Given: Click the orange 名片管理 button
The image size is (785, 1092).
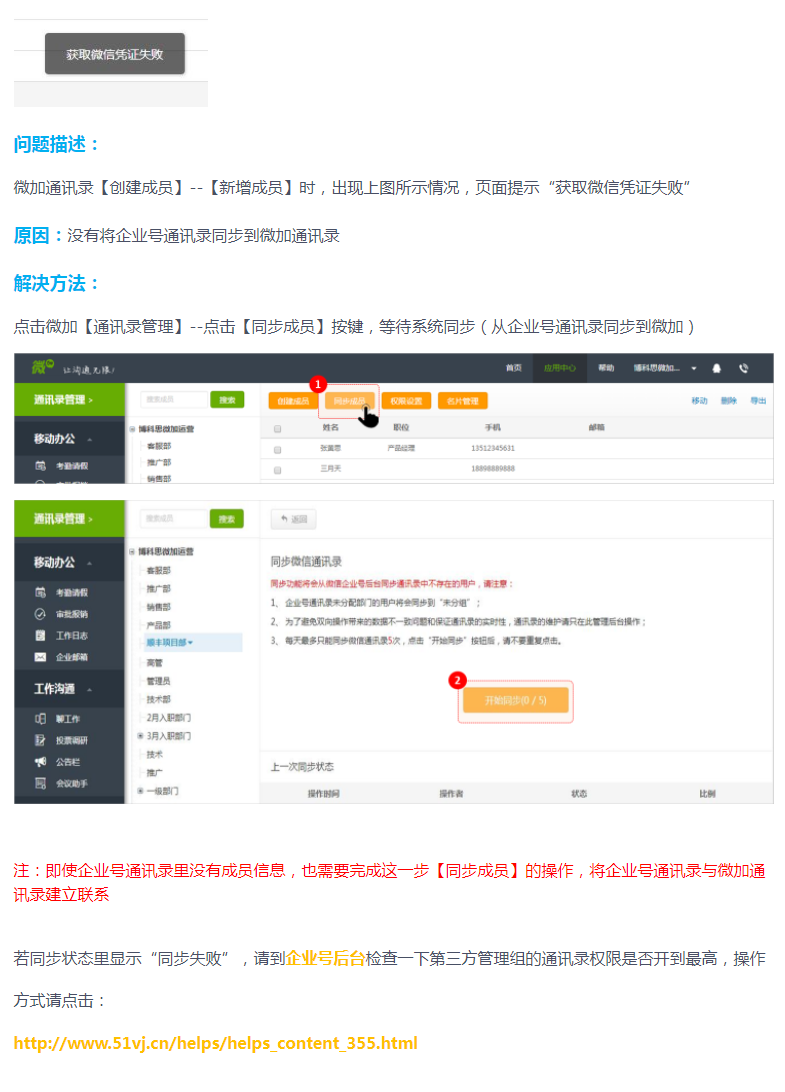Looking at the screenshot, I should click(463, 401).
